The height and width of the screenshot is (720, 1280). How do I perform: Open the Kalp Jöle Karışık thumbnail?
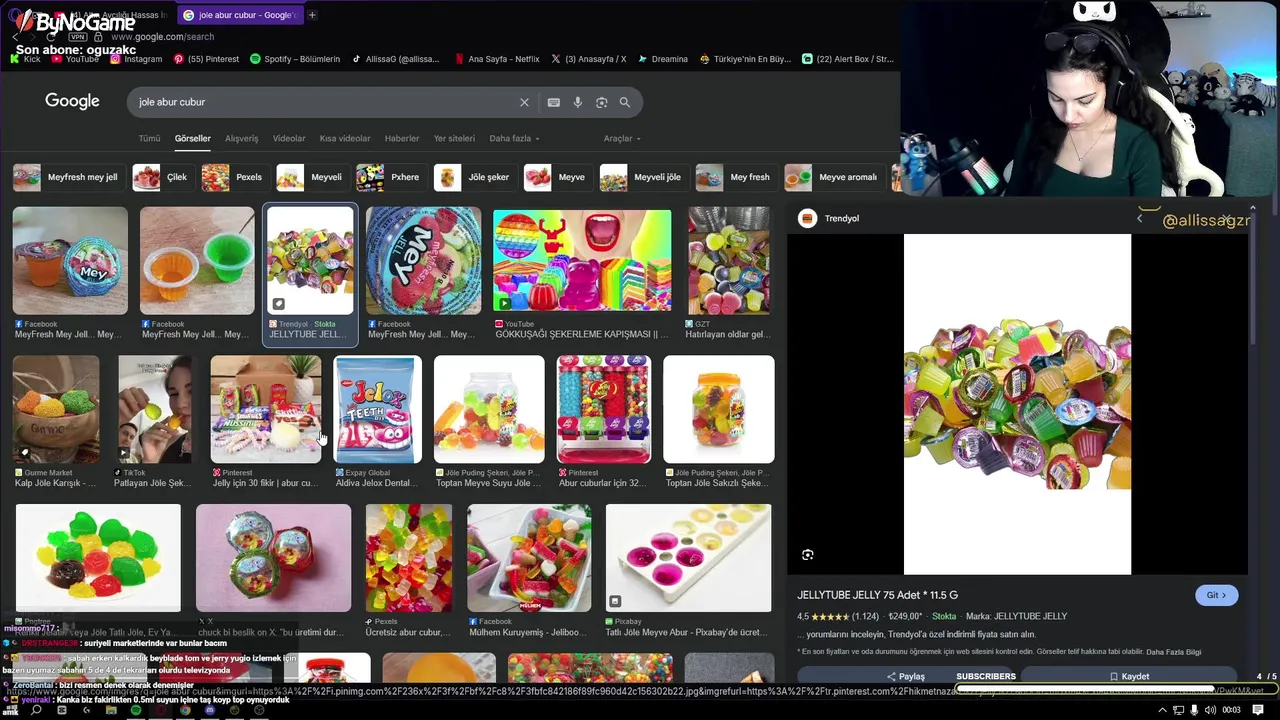56,409
